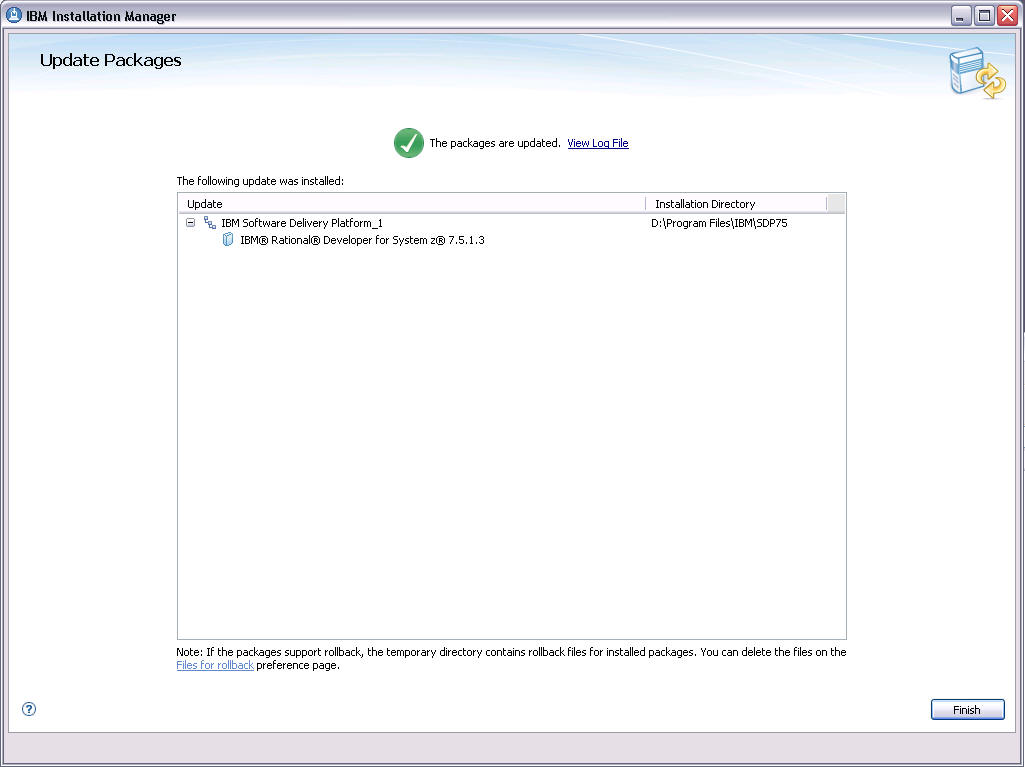The image size is (1025, 767).
Task: Click the text 'The following update was installed:'
Action: point(260,181)
